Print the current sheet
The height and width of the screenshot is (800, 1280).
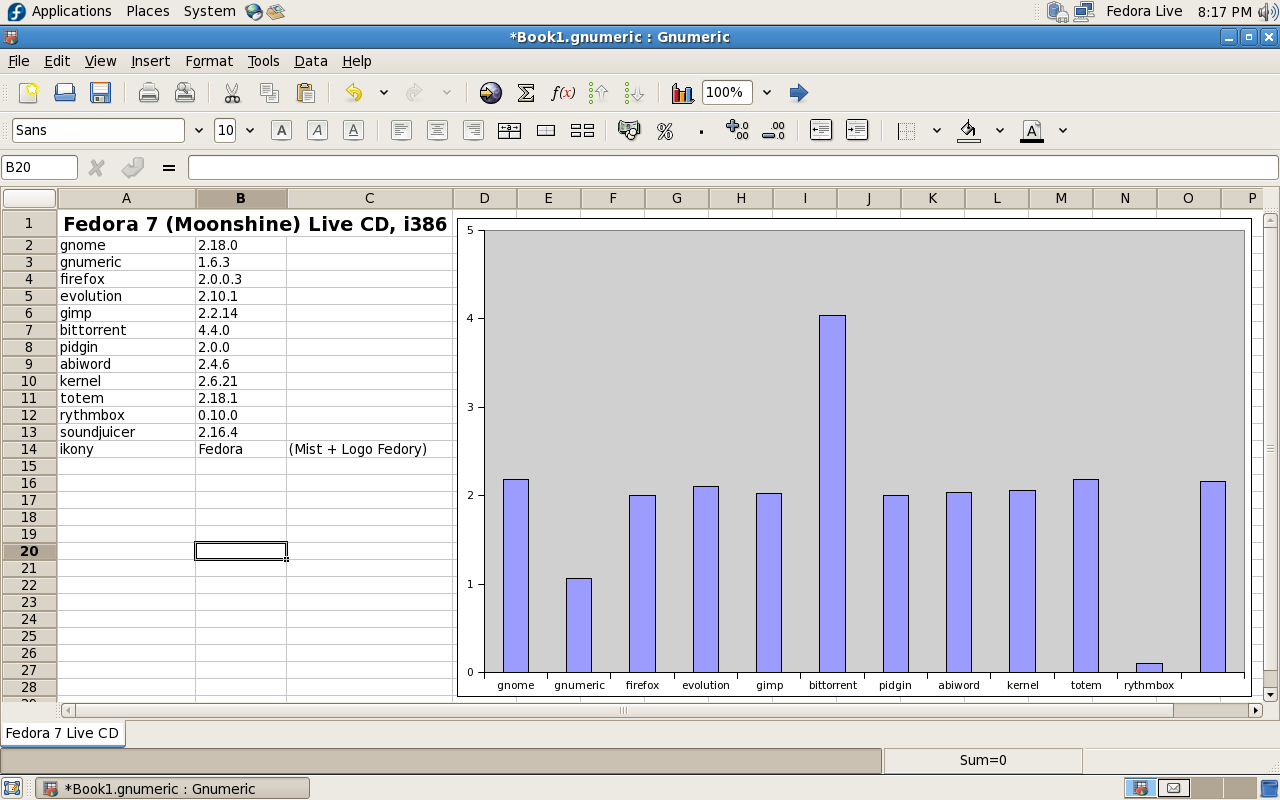pyautogui.click(x=149, y=93)
